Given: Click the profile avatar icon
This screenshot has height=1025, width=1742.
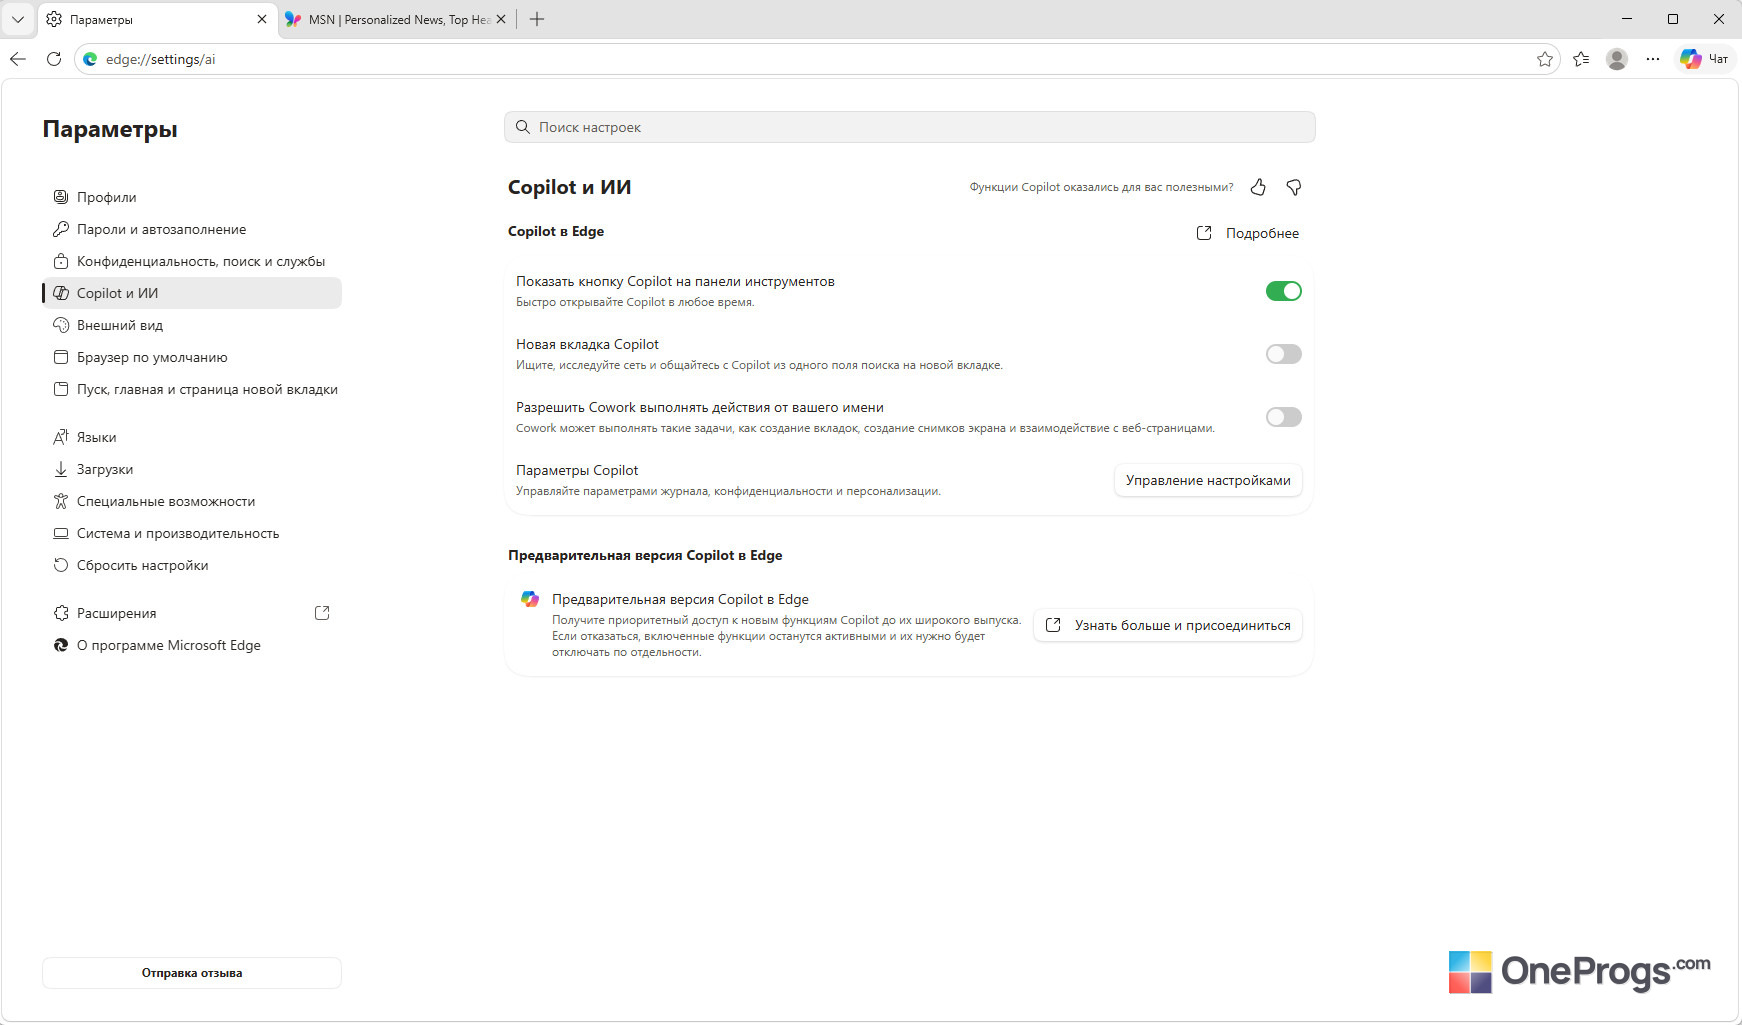Looking at the screenshot, I should click(x=1617, y=59).
